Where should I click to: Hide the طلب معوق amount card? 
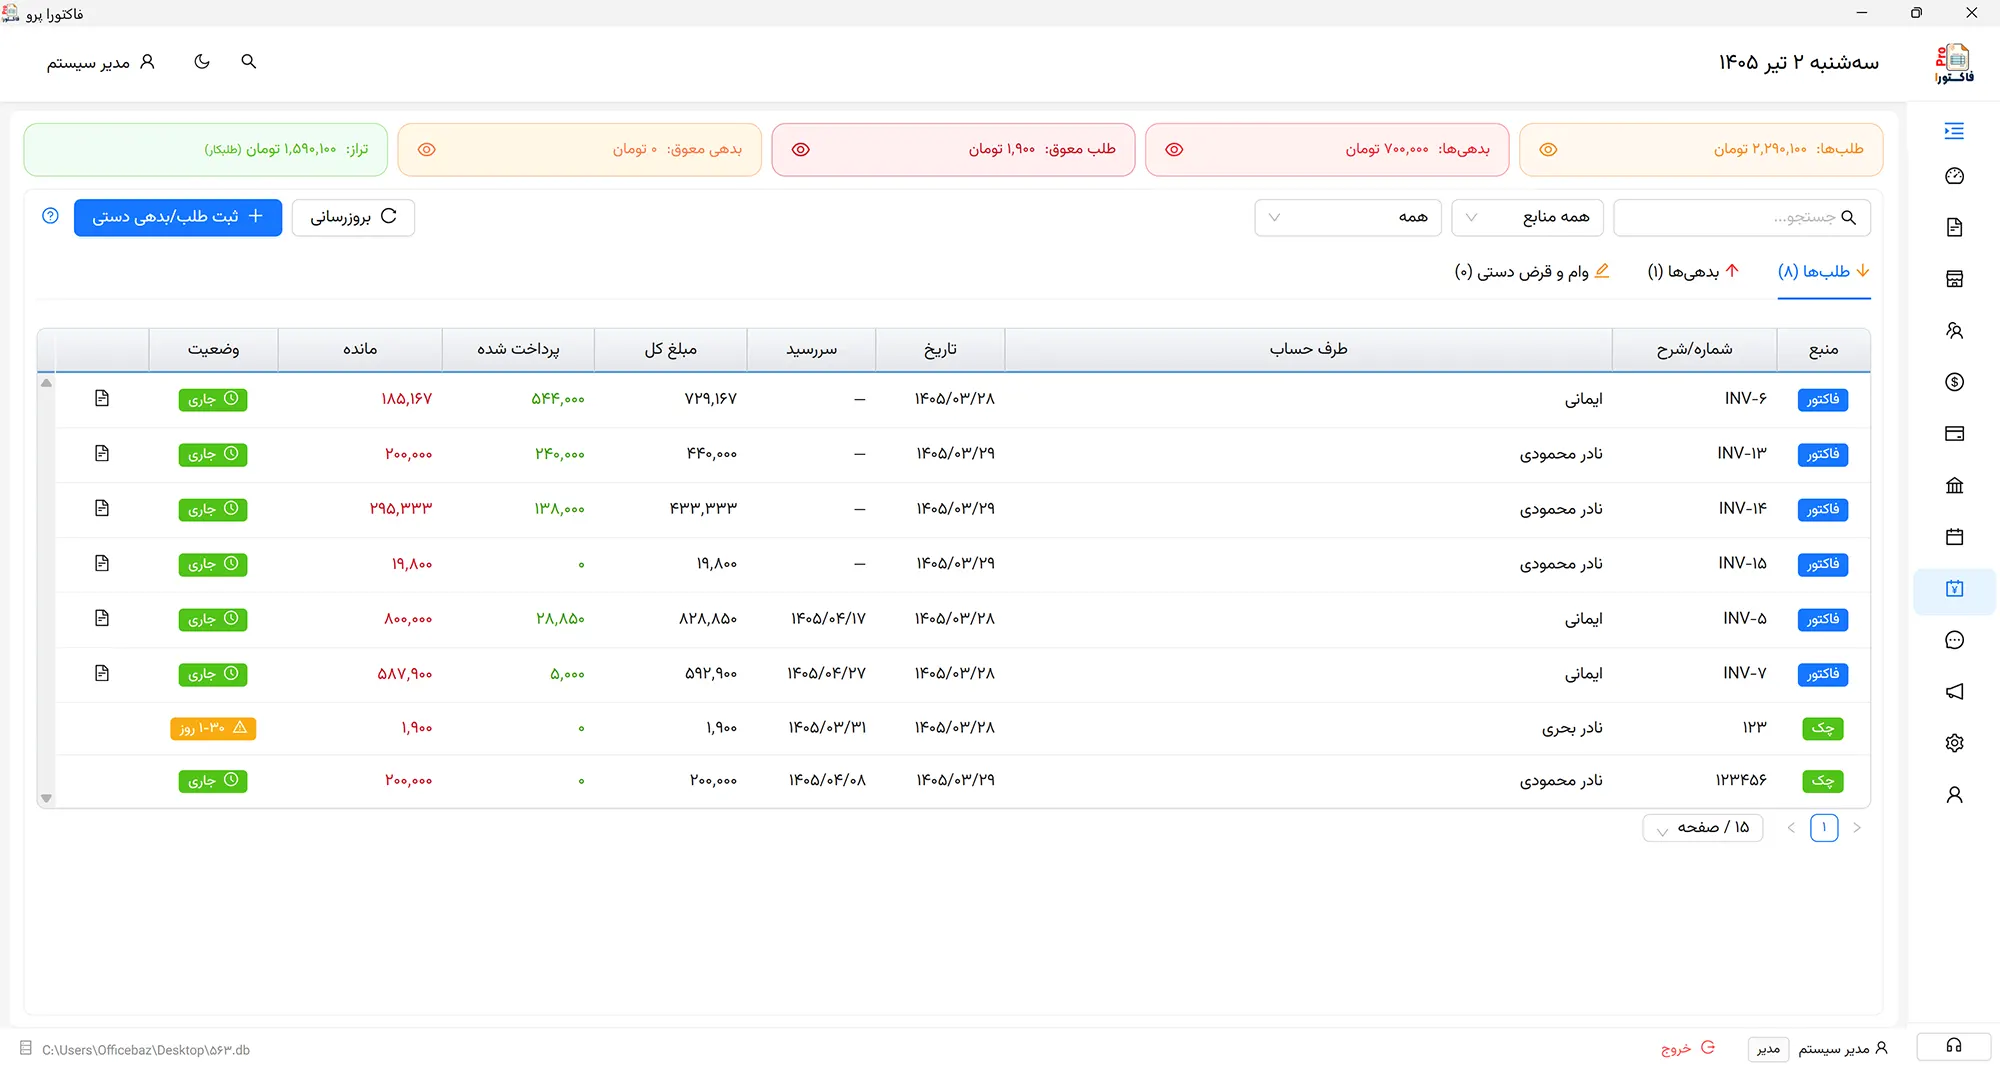[x=800, y=150]
